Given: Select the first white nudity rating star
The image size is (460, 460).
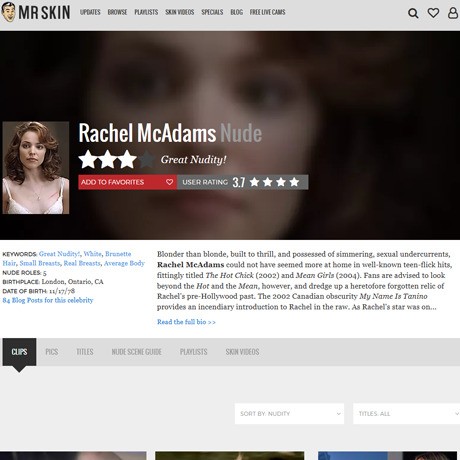Looking at the screenshot, I should pos(88,159).
